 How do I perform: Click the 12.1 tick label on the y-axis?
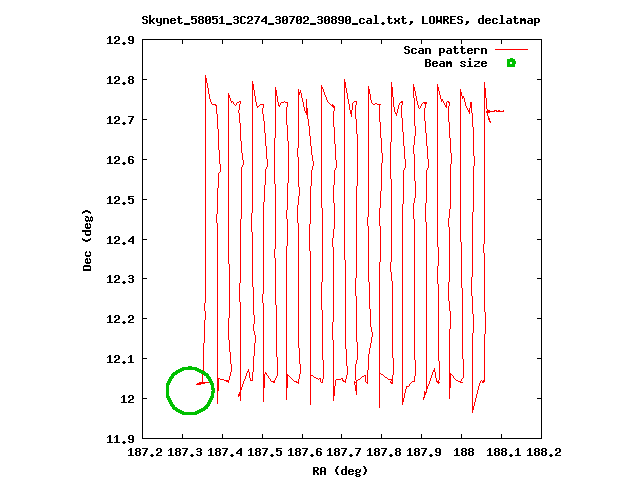coord(120,359)
